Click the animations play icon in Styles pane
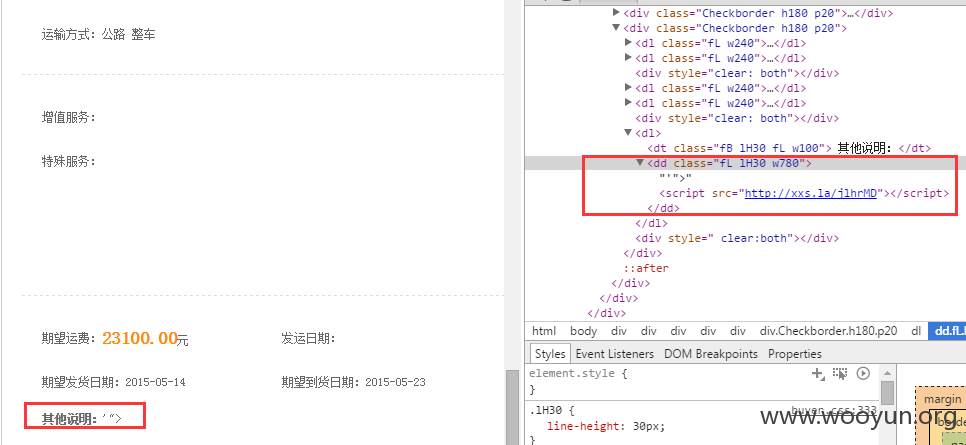 point(863,373)
